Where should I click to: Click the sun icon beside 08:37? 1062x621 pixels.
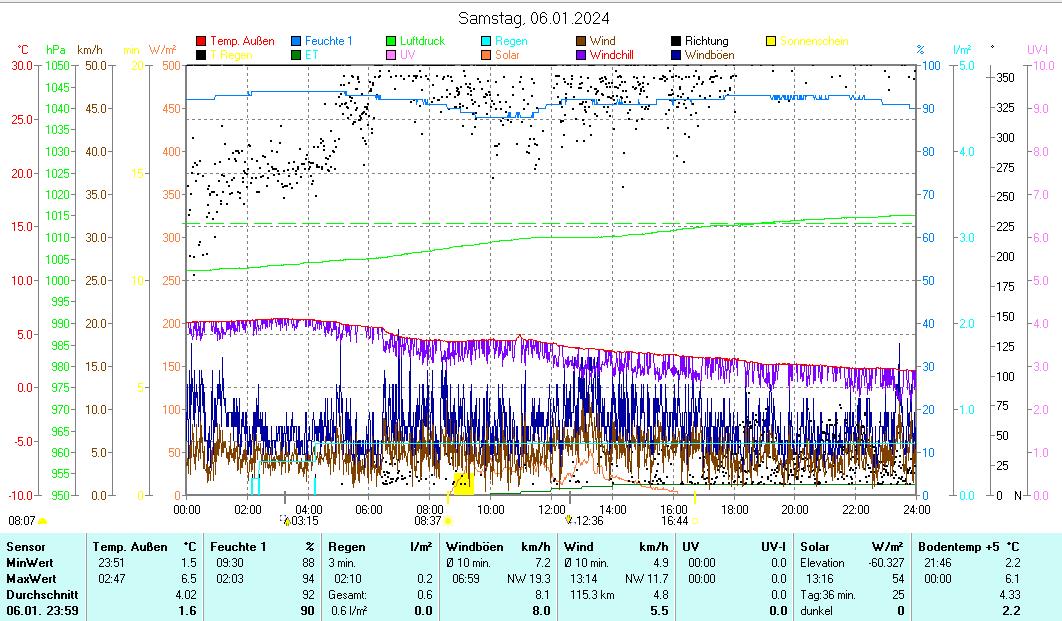[x=449, y=521]
